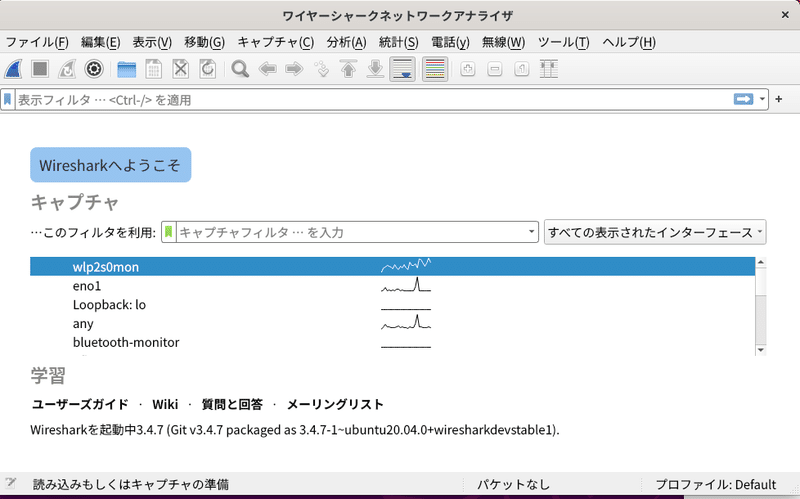
Task: Open ヘルプ(H) menu
Action: pos(629,42)
